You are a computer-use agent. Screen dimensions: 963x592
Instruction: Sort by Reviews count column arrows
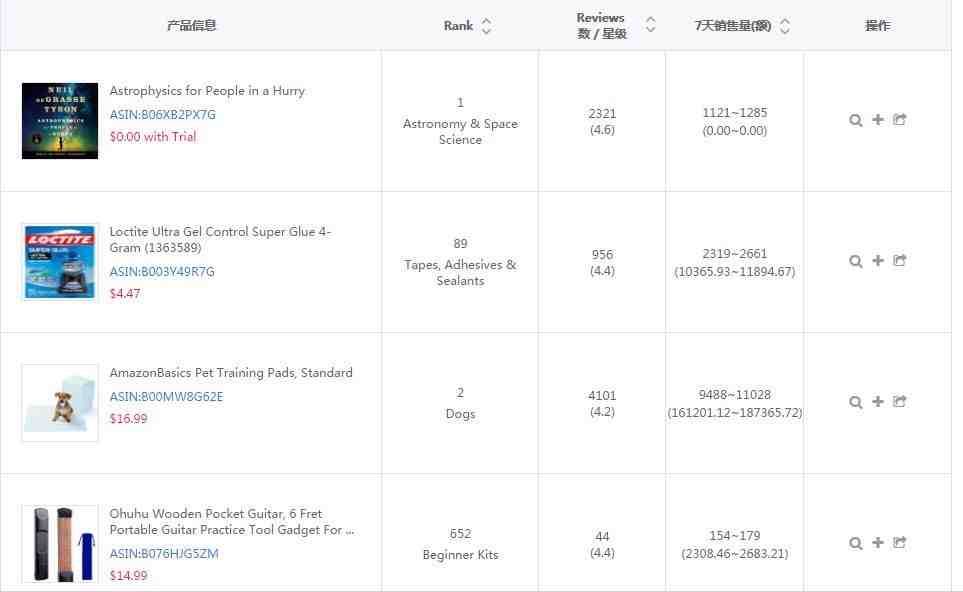[x=650, y=25]
